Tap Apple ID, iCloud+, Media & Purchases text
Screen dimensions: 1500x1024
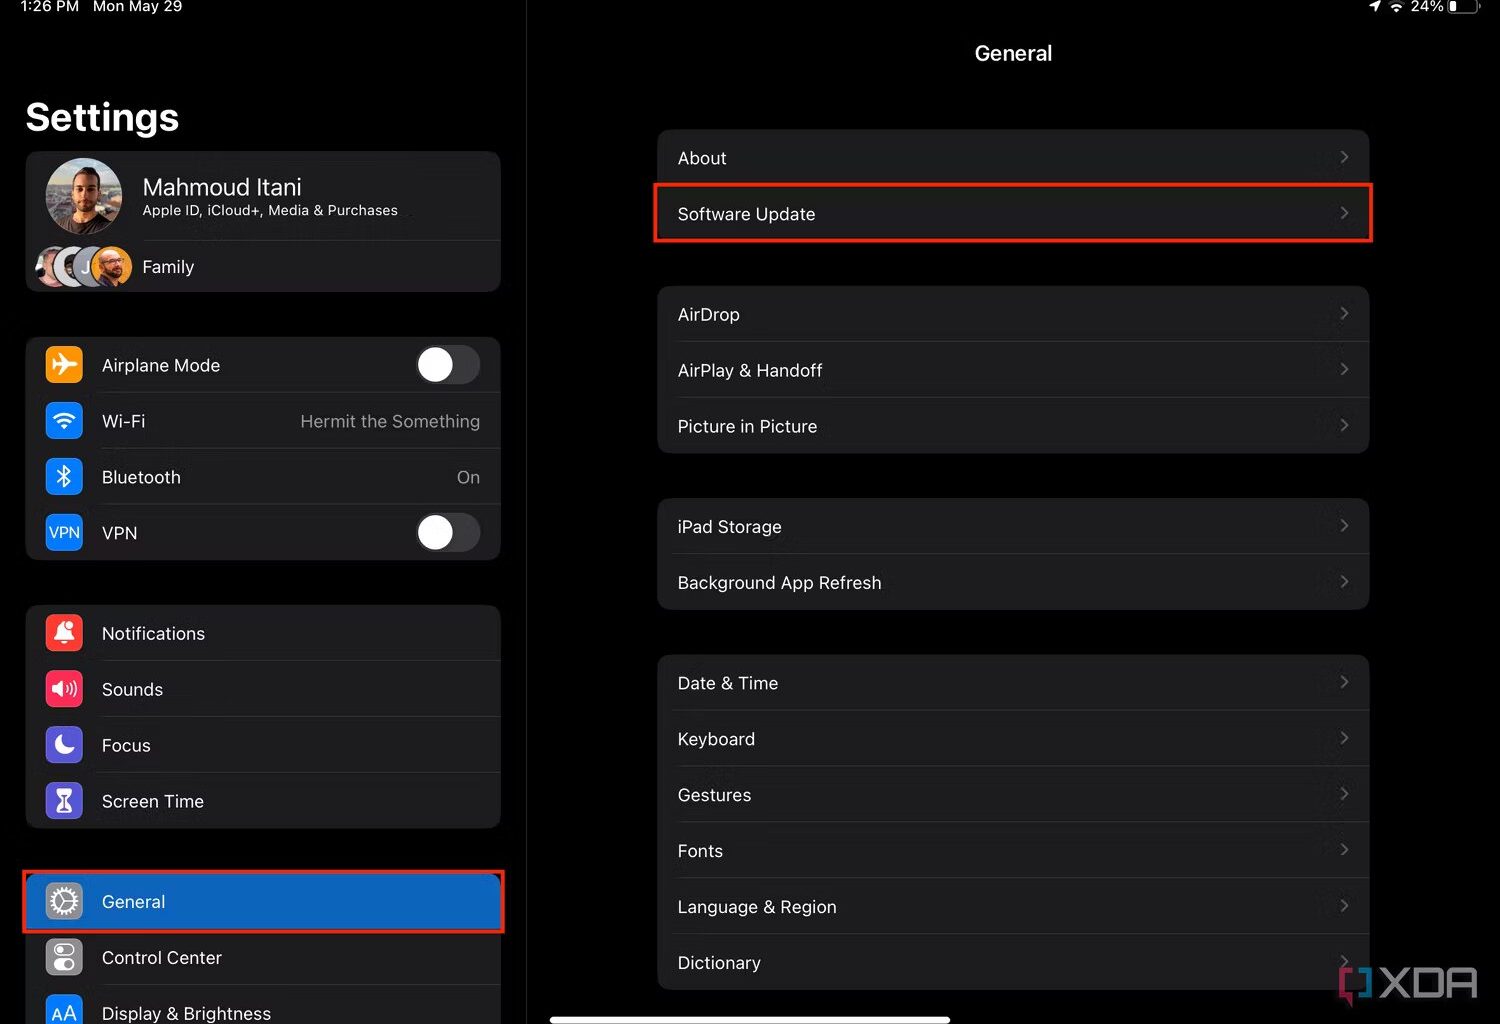(270, 211)
